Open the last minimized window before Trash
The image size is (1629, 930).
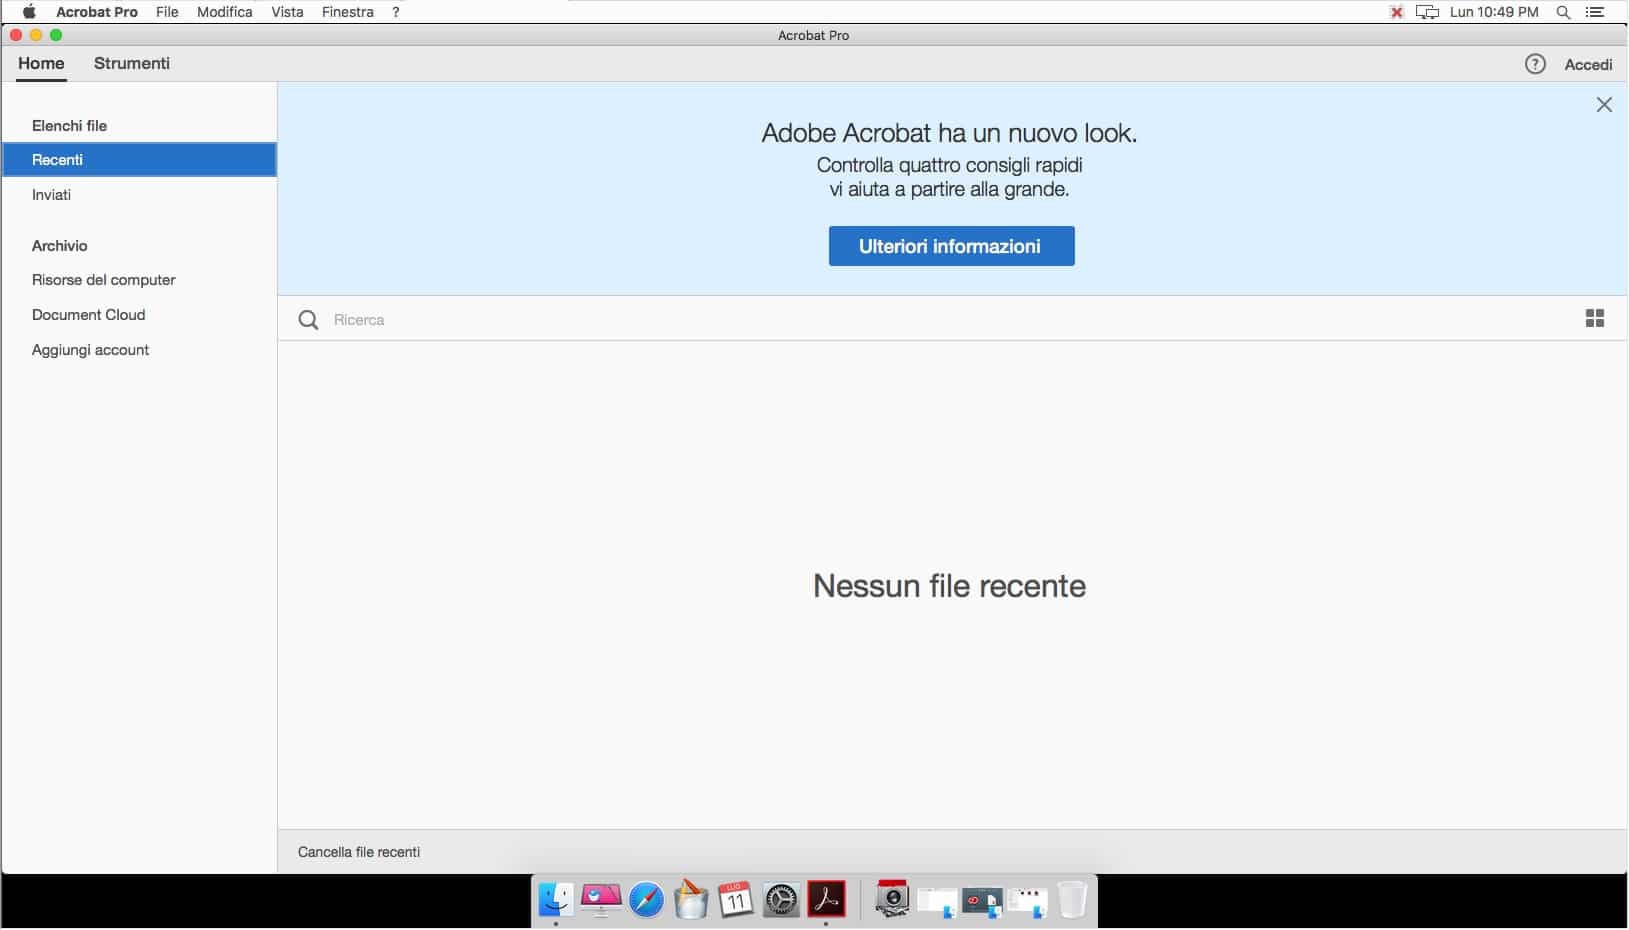click(1027, 902)
